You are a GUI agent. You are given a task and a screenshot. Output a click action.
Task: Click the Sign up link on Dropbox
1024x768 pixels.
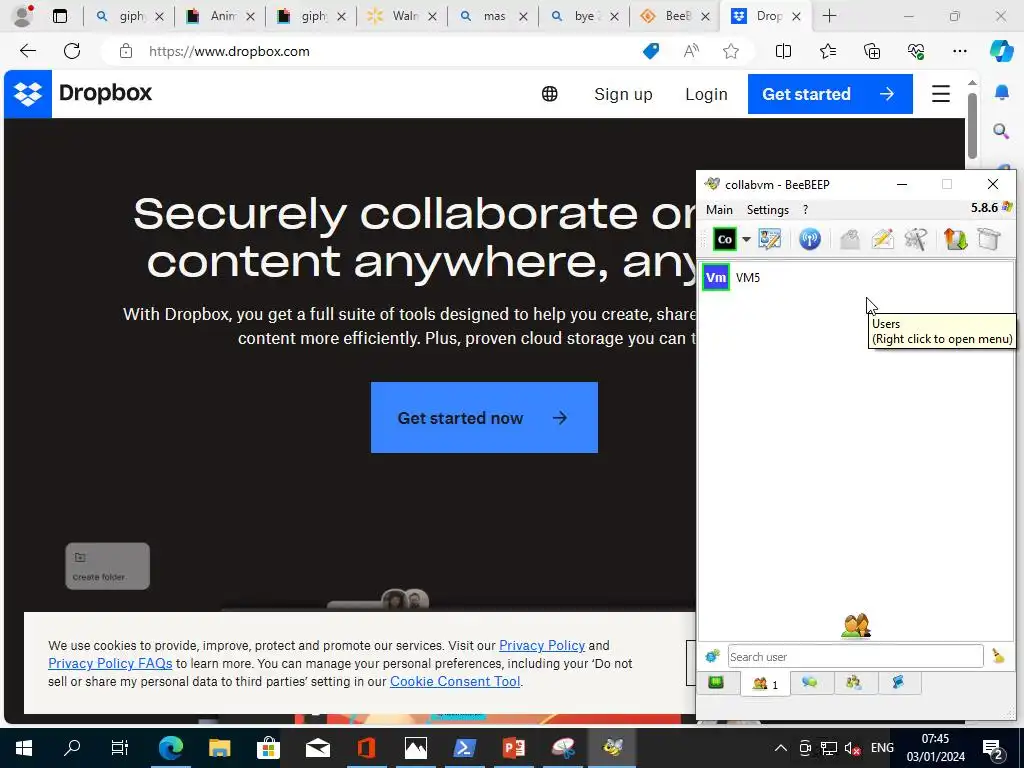pyautogui.click(x=623, y=94)
